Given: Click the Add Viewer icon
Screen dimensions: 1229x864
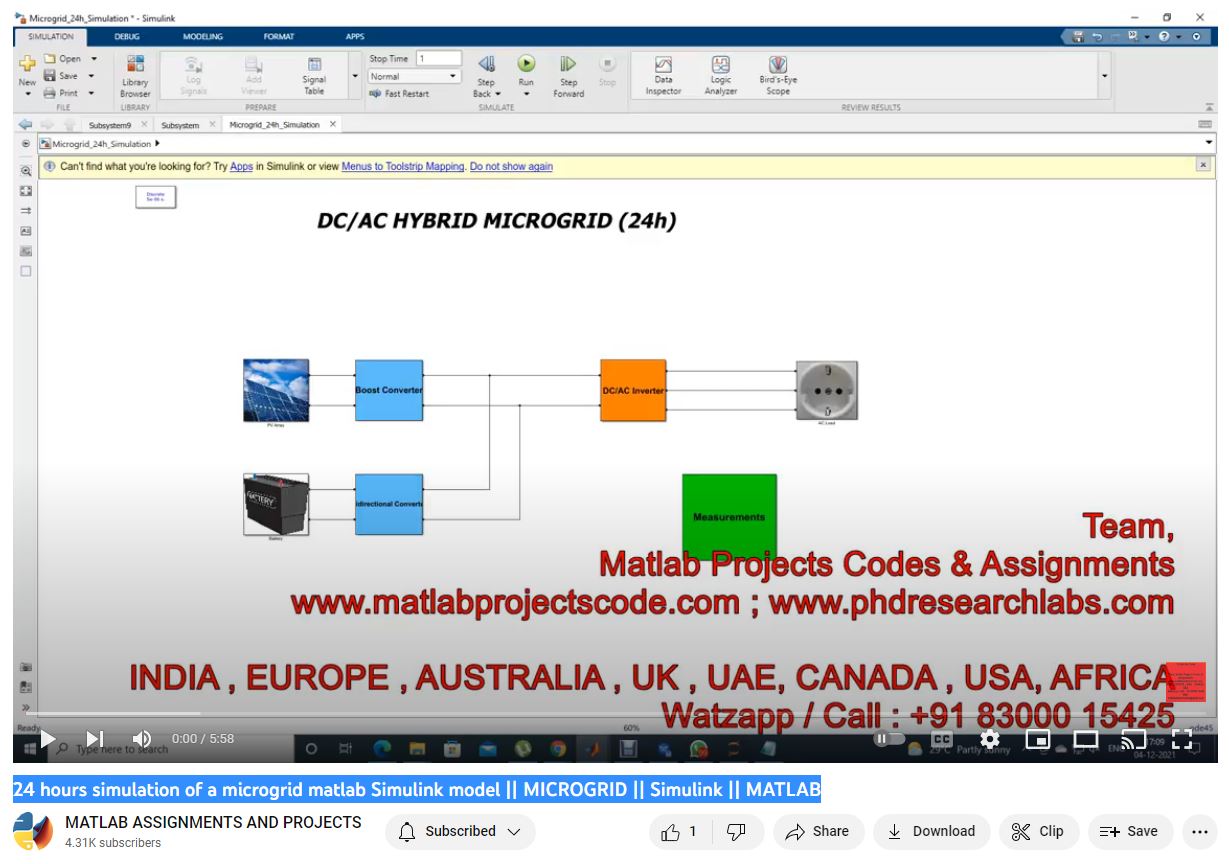Looking at the screenshot, I should pos(254,65).
